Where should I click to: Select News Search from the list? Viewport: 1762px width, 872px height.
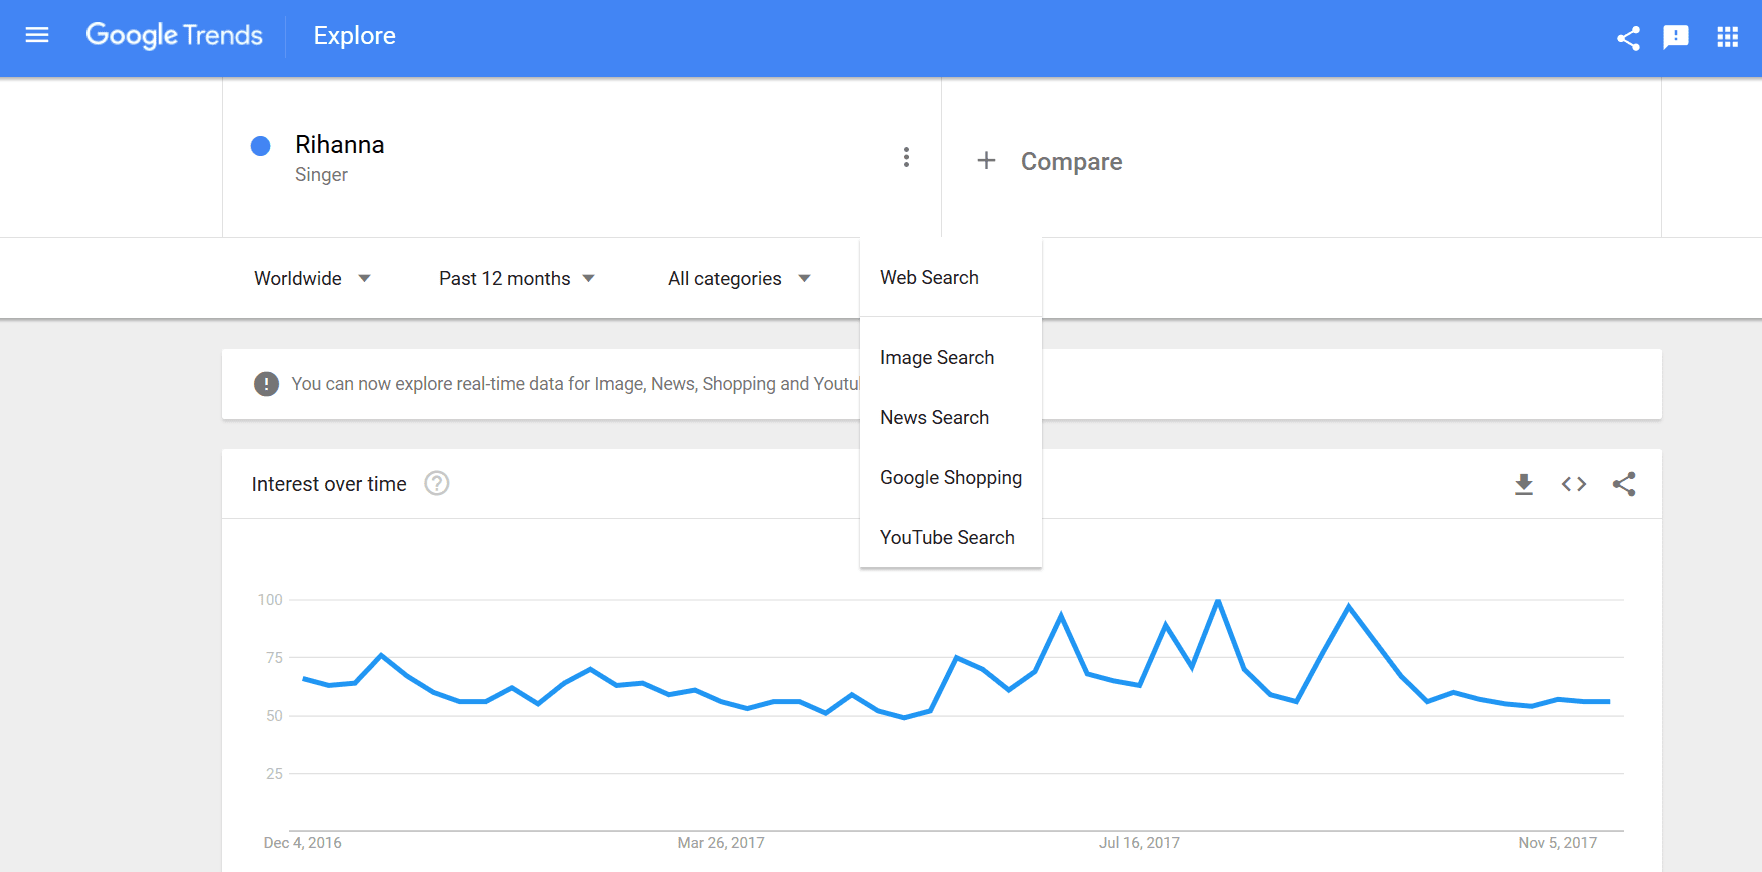tap(934, 418)
